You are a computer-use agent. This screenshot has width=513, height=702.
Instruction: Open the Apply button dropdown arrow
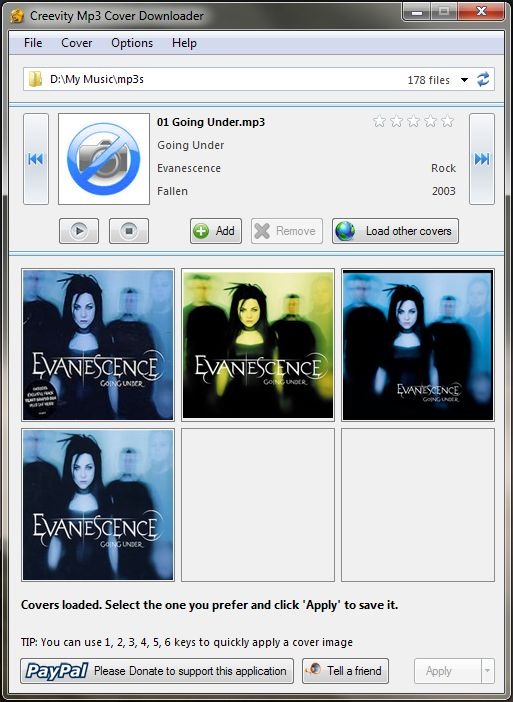[488, 671]
